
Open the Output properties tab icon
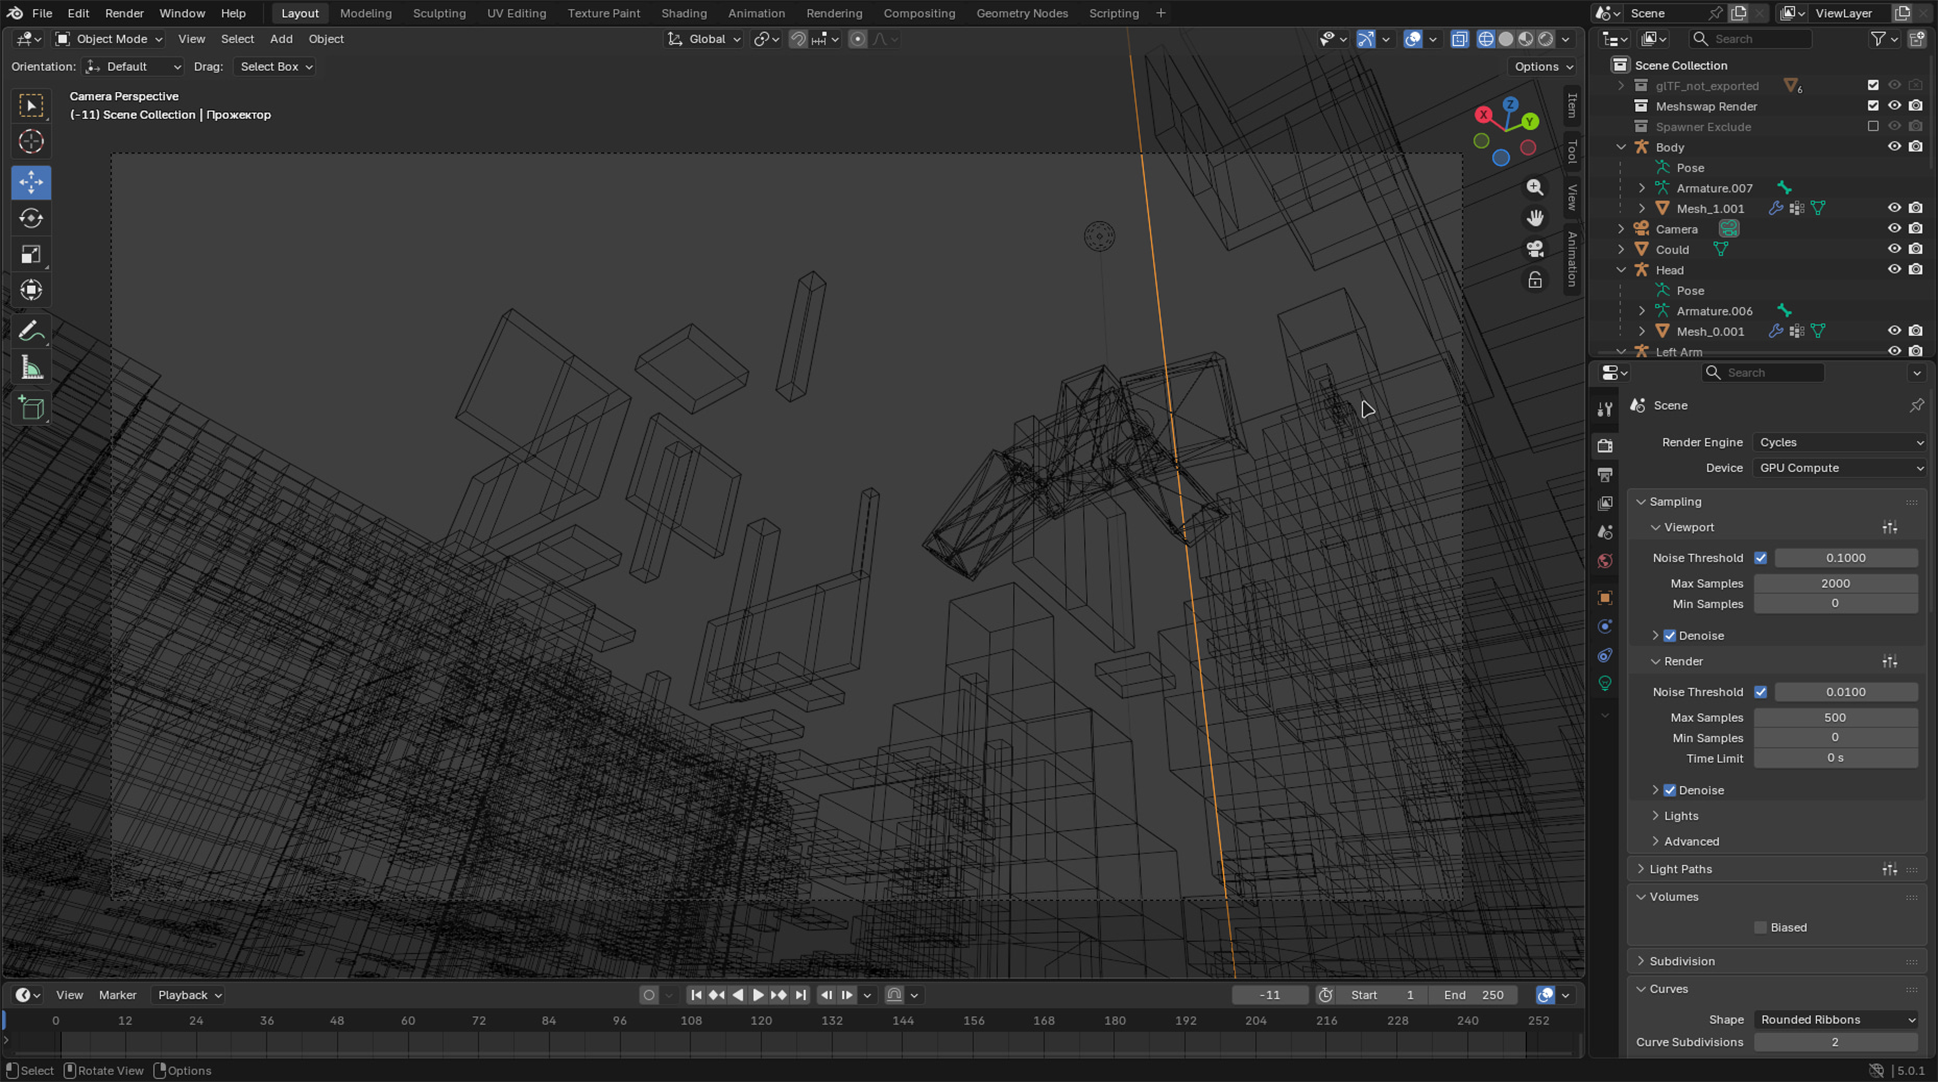[x=1605, y=474]
